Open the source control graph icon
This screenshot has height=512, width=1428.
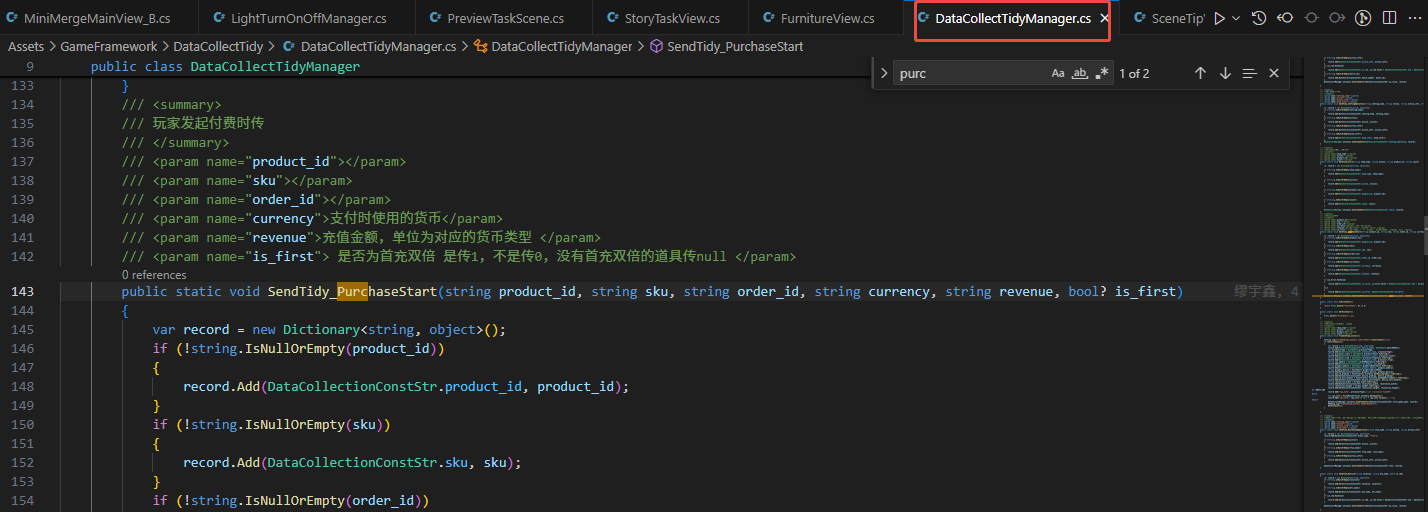(1363, 18)
